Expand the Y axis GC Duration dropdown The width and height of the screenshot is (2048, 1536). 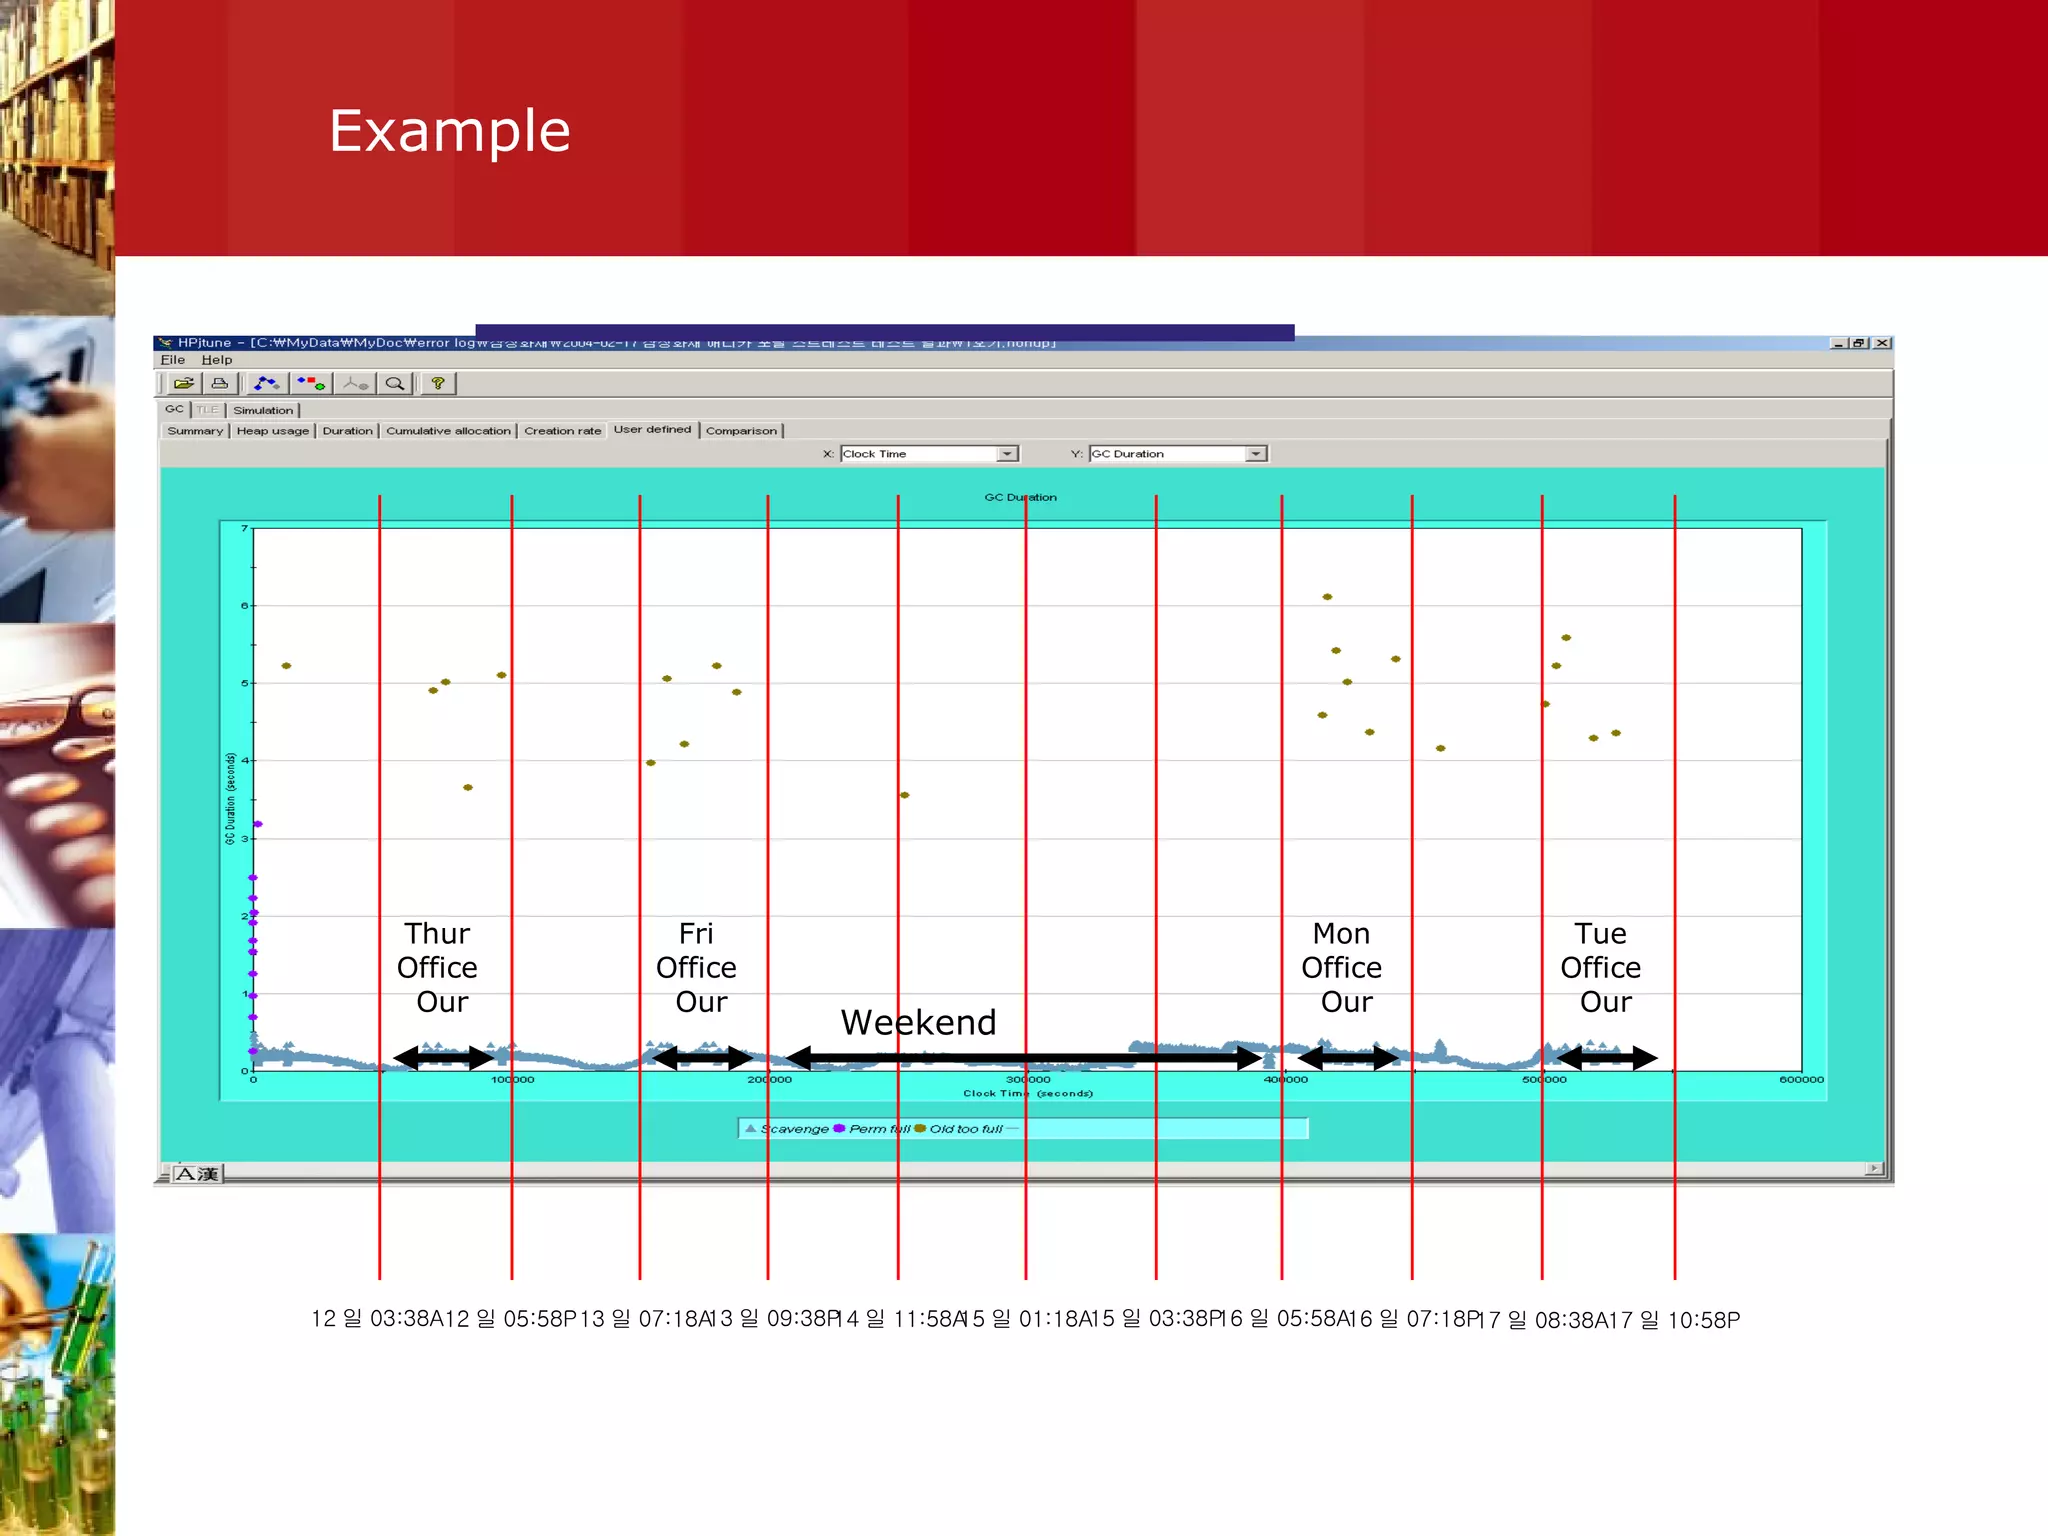tap(1256, 454)
